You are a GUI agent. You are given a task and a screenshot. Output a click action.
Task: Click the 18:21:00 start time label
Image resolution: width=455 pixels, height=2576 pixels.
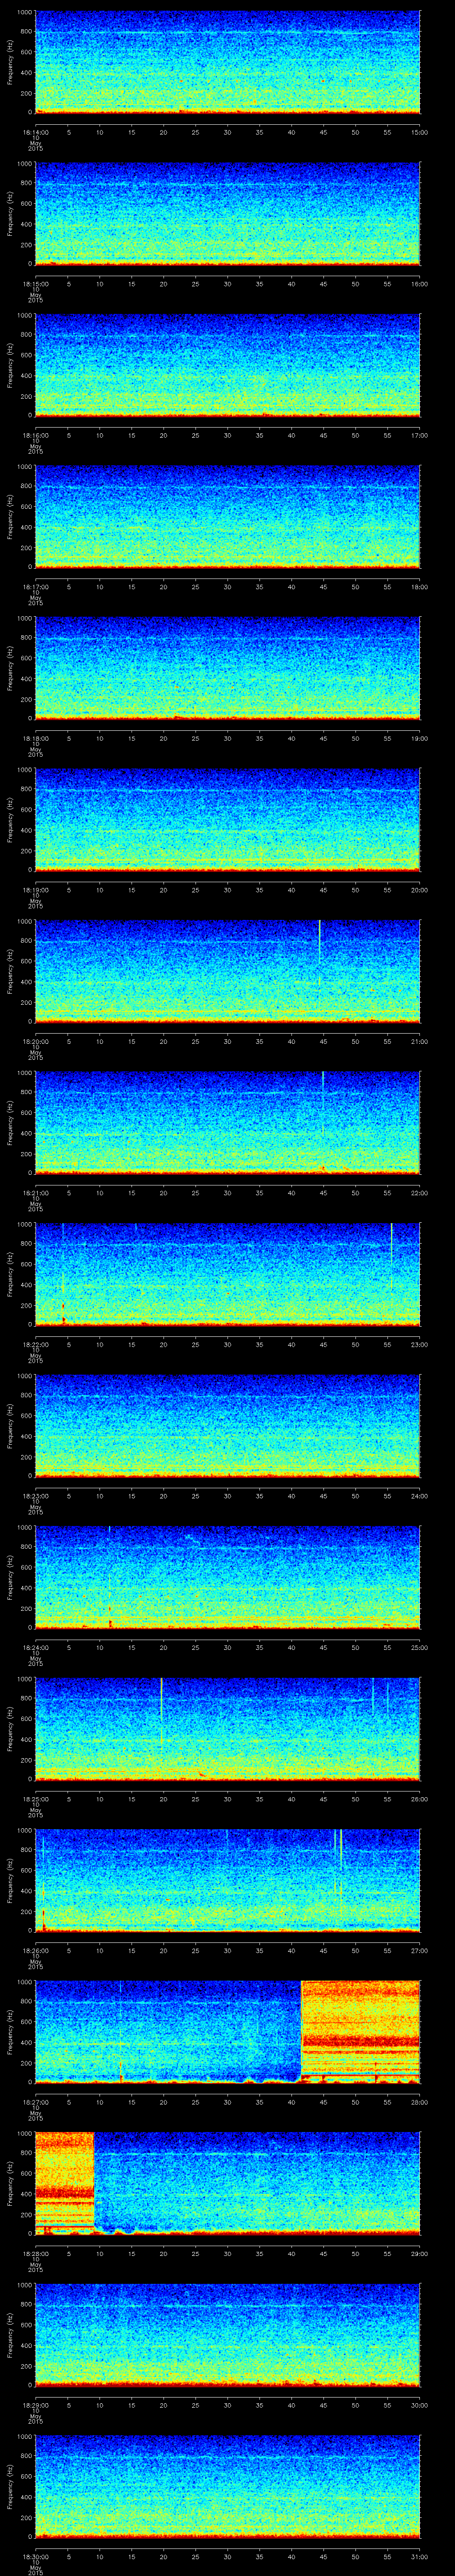pyautogui.click(x=35, y=1193)
